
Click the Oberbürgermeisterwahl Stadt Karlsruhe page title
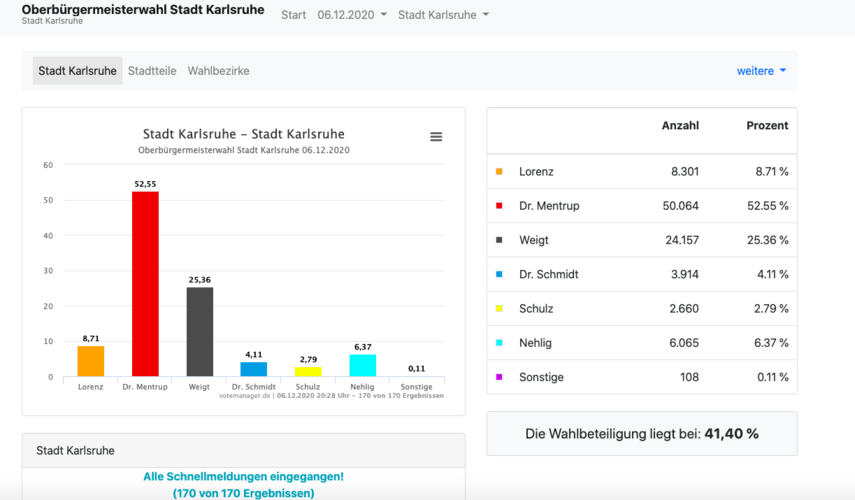click(x=143, y=10)
